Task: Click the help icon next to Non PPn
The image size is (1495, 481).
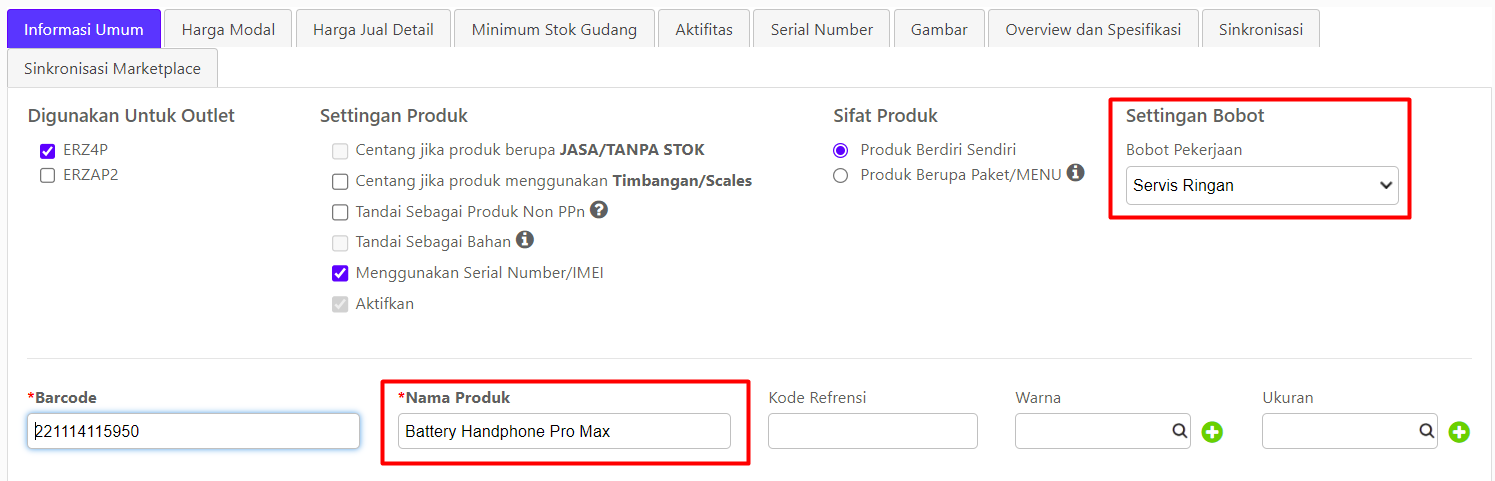Action: pyautogui.click(x=599, y=210)
